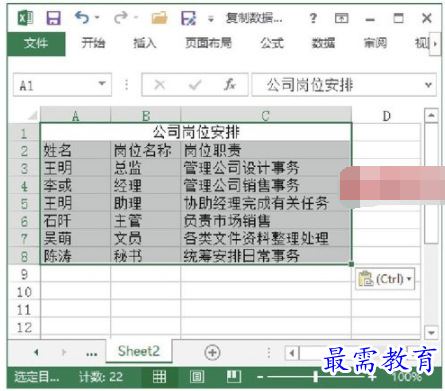Switch to the 页面布局 tab
The height and width of the screenshot is (391, 445).
click(x=209, y=43)
